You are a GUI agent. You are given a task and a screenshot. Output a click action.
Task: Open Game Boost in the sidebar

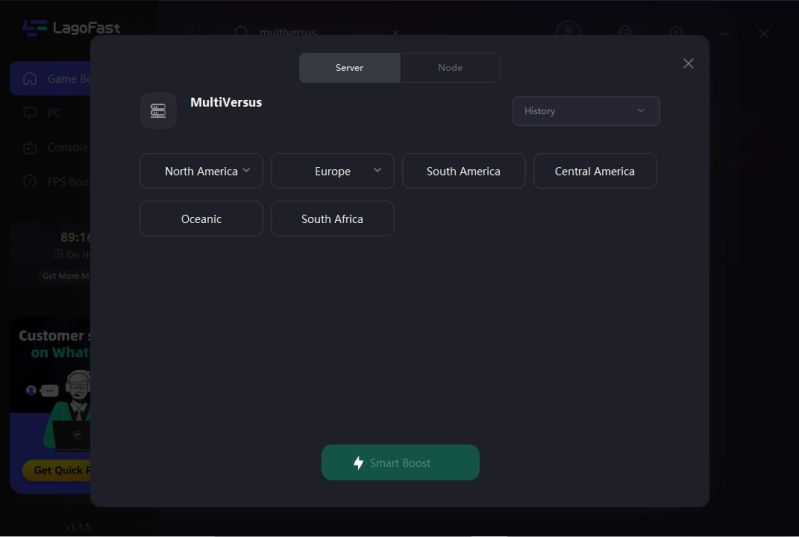click(x=50, y=79)
